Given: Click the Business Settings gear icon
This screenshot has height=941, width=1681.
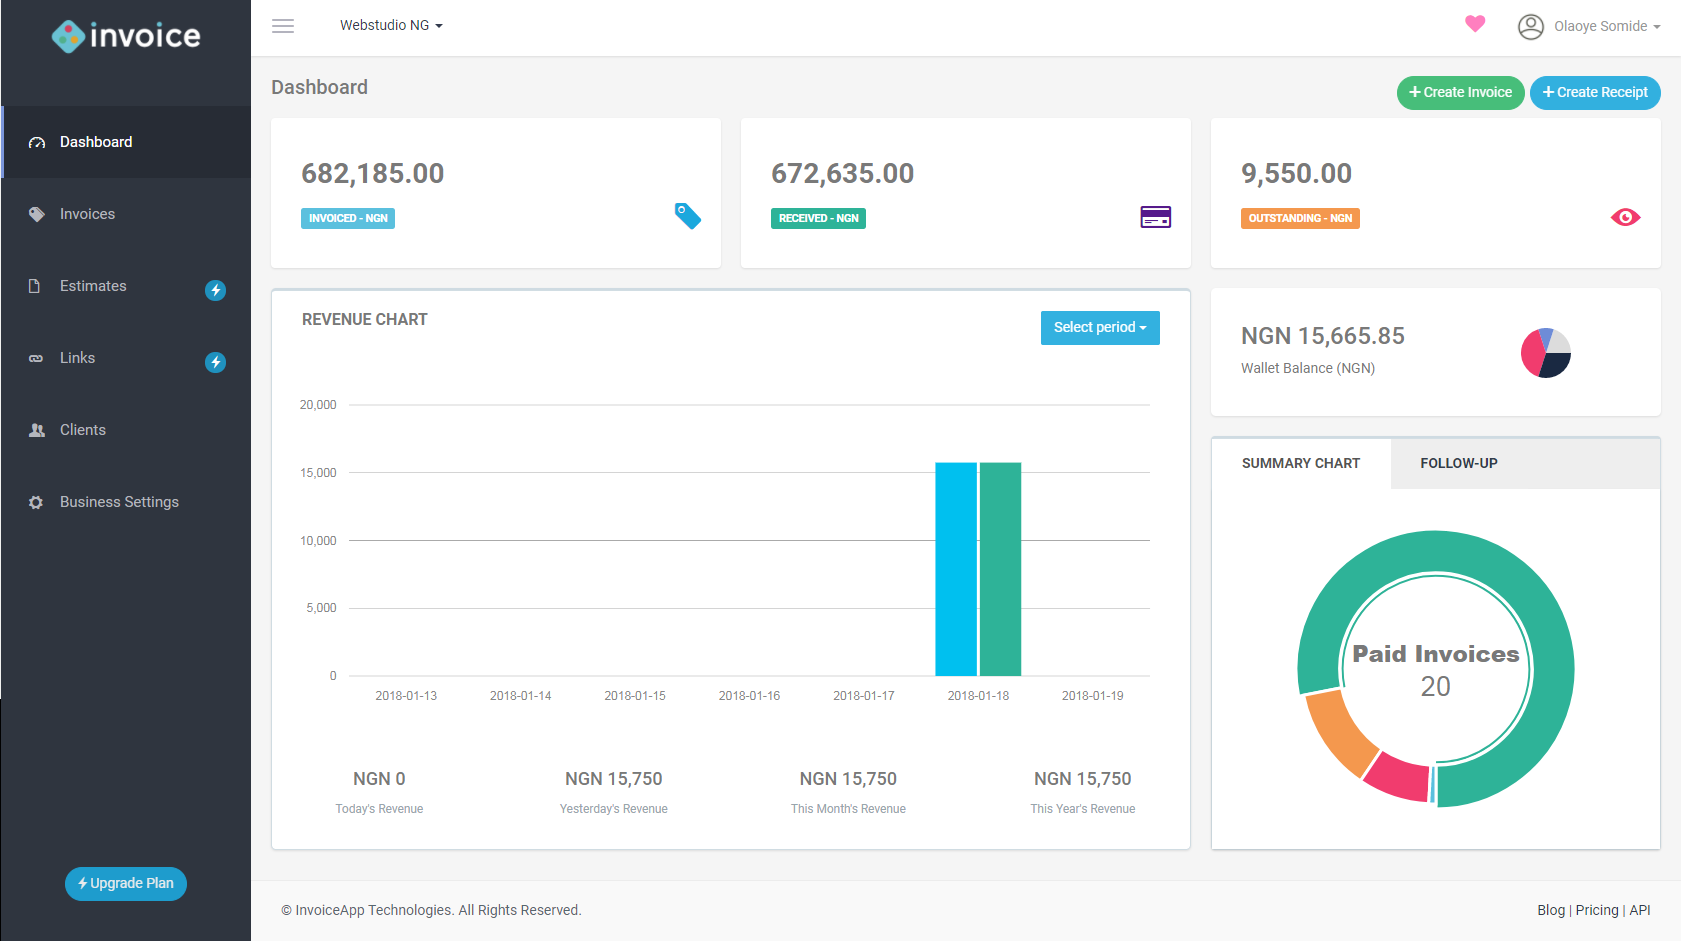Looking at the screenshot, I should point(36,501).
